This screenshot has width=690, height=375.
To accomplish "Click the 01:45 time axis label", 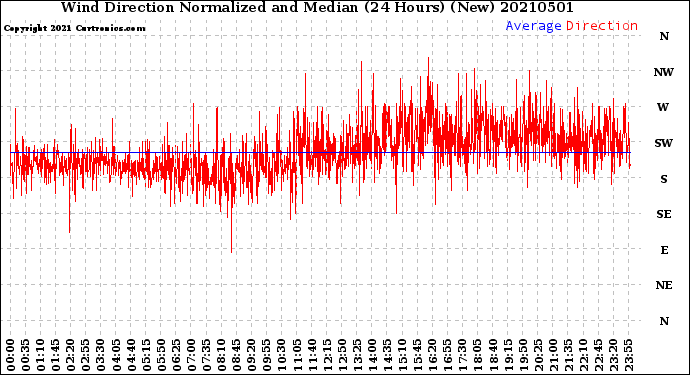I will 56,355.
